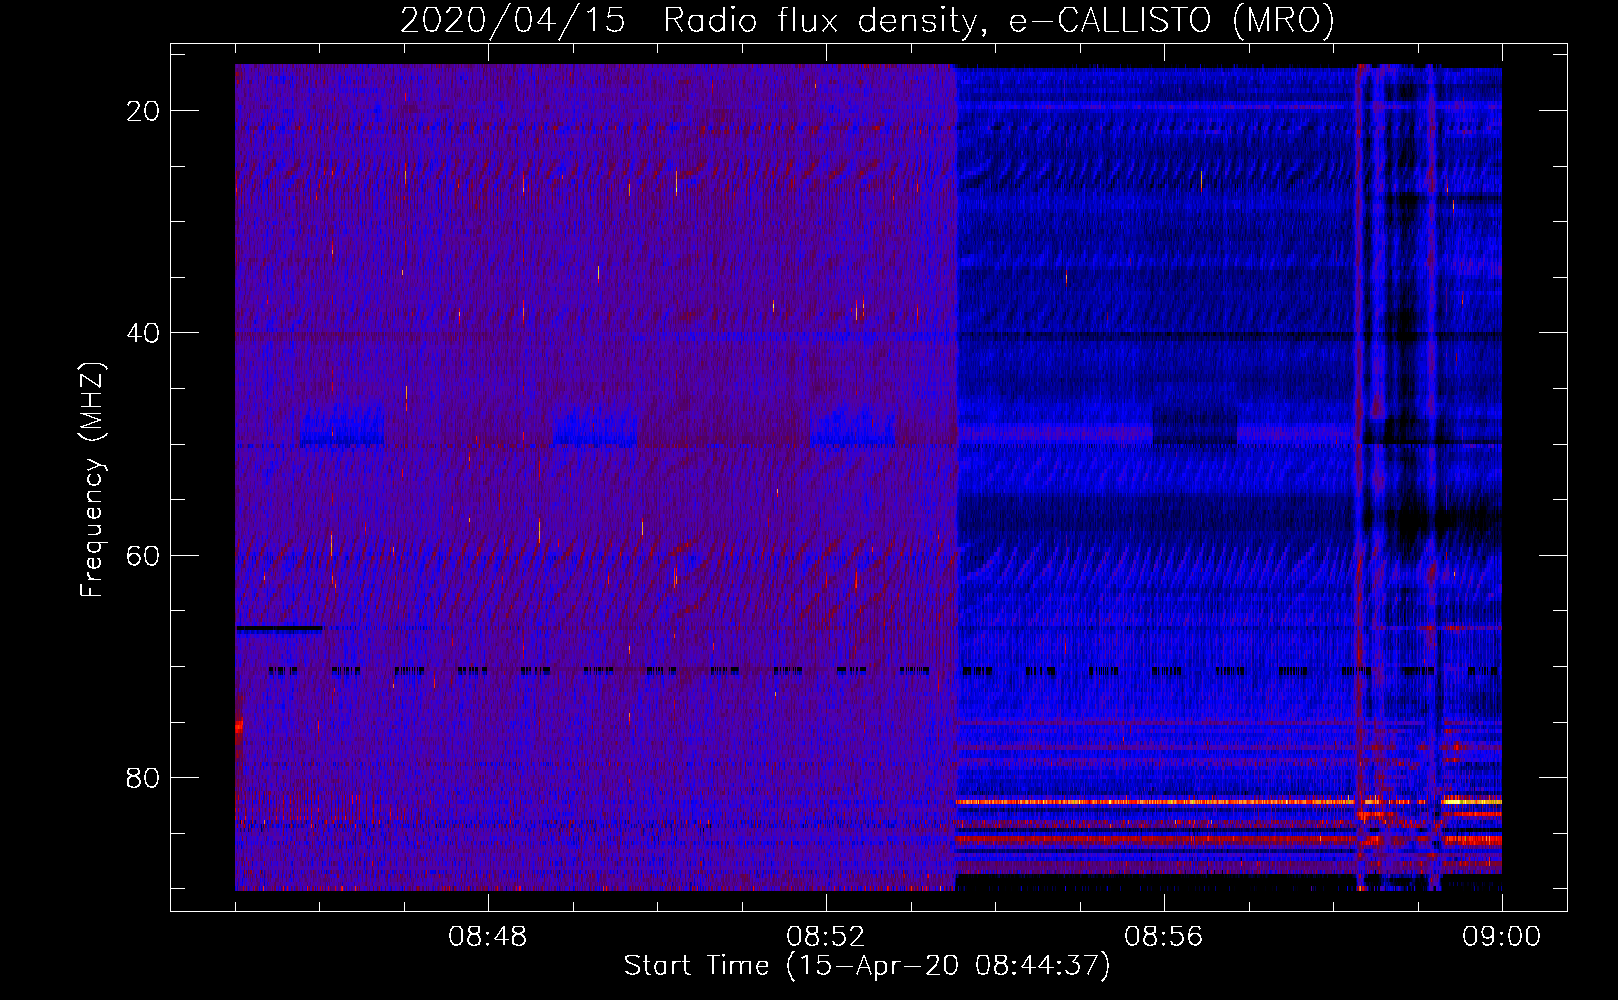Click the 08:56 time tick label

pos(1164,937)
